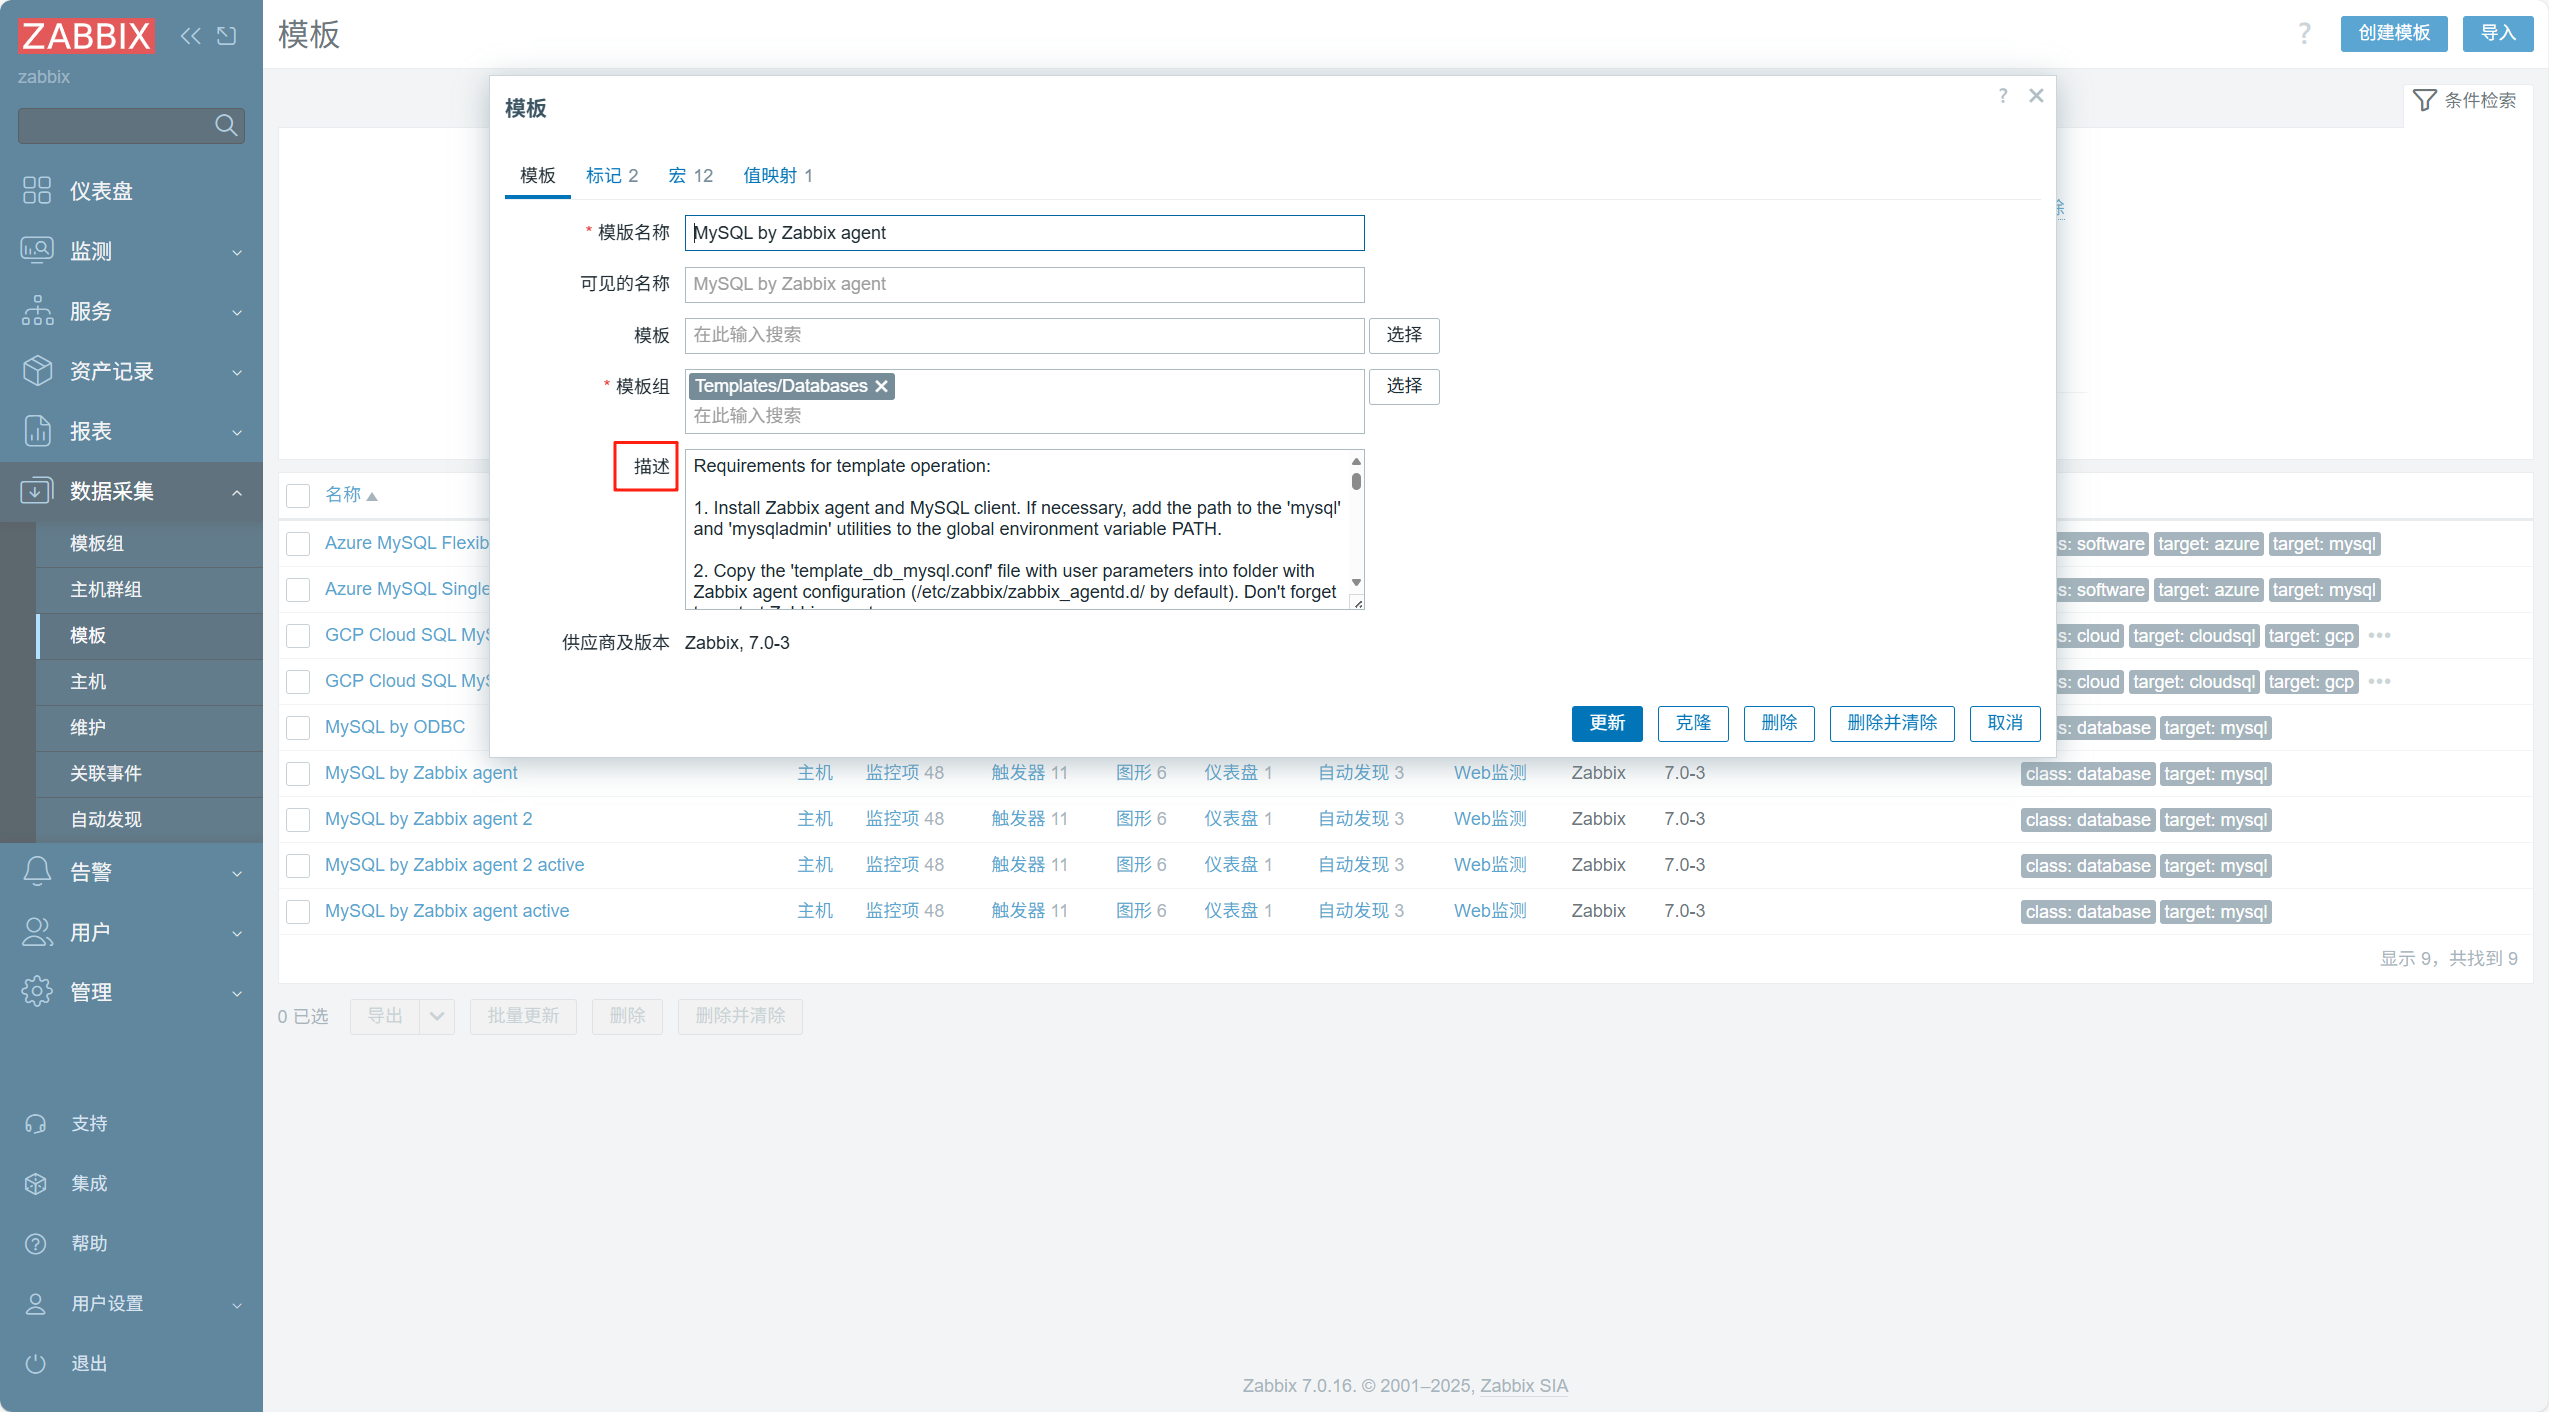Click the 删除并清除 button in dialog

[x=1892, y=723]
